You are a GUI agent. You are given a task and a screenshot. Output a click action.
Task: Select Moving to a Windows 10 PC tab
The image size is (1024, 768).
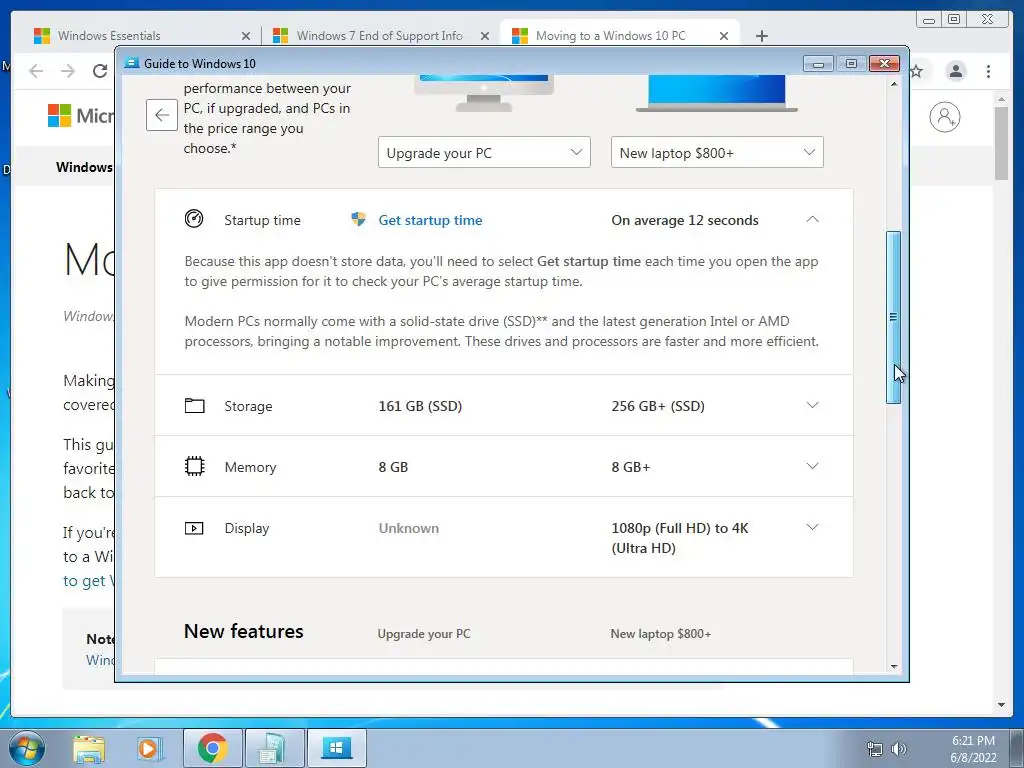pyautogui.click(x=620, y=36)
